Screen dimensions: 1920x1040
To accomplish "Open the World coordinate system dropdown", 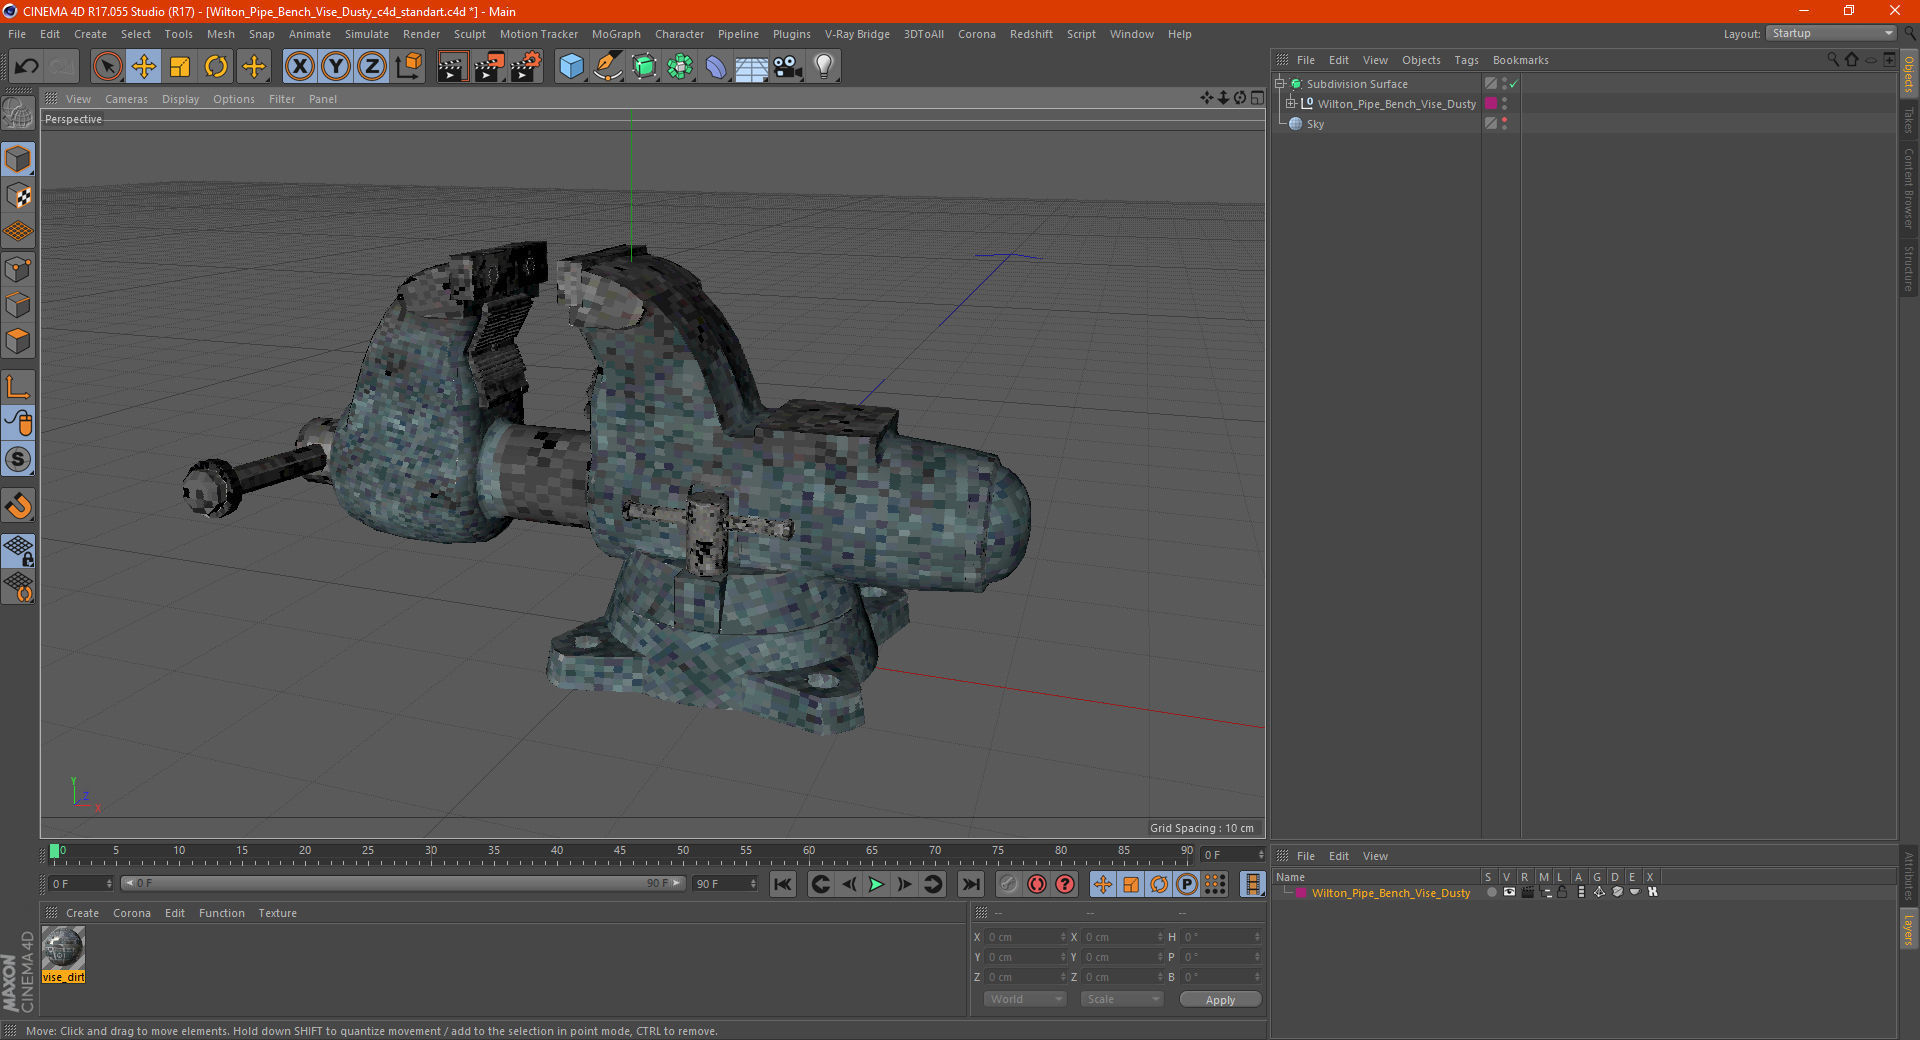I will pyautogui.click(x=1025, y=999).
